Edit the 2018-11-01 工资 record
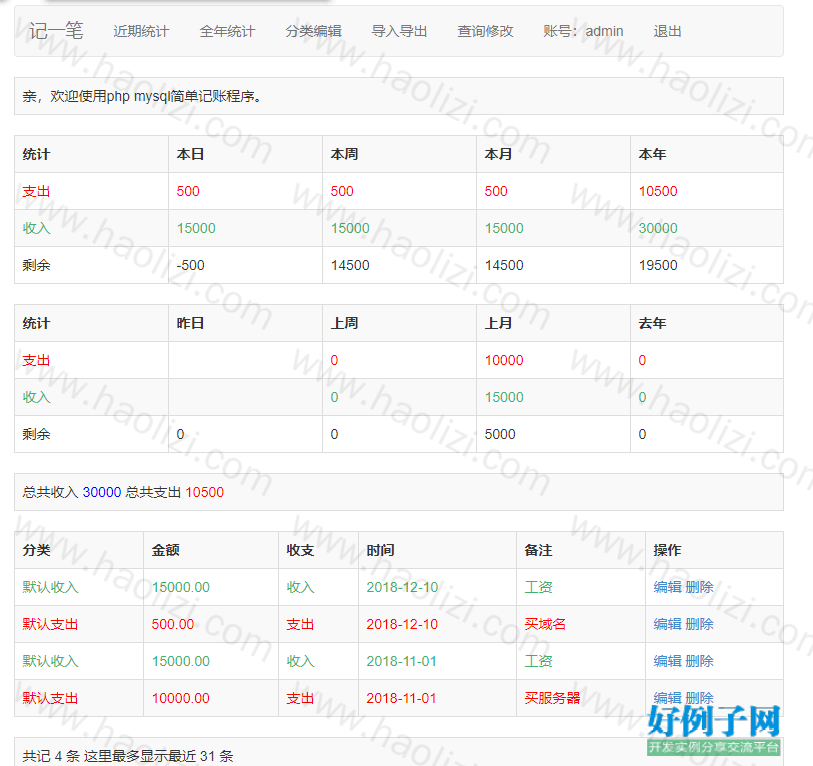 [x=667, y=661]
